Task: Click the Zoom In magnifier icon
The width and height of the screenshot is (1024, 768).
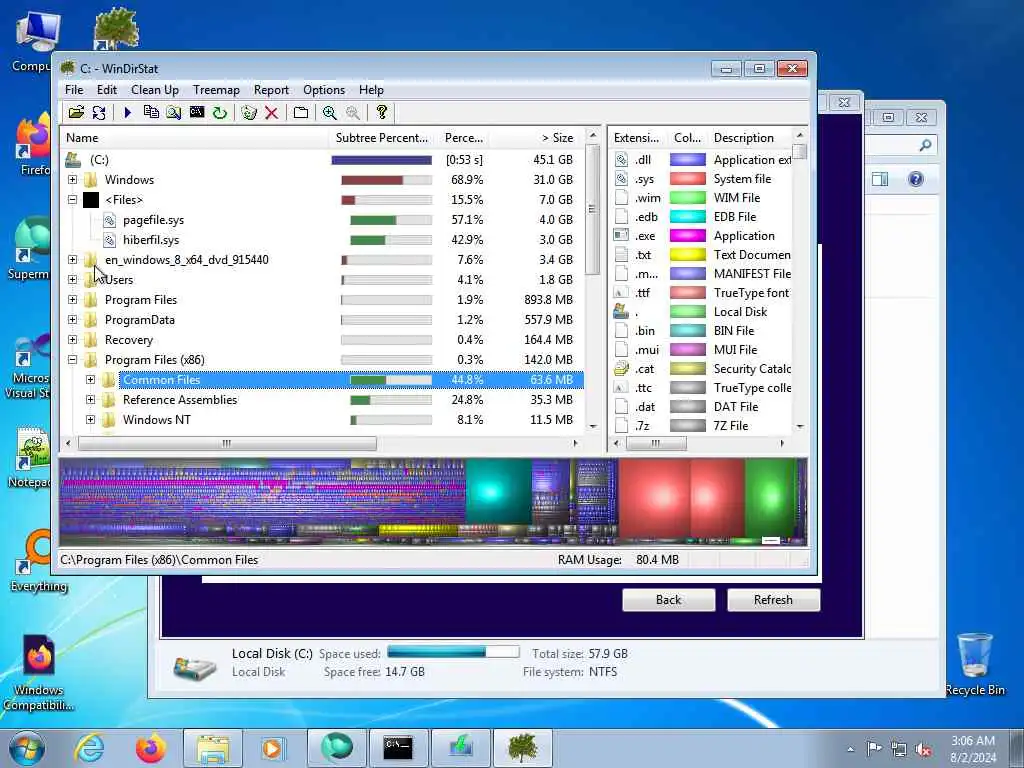Action: 330,112
